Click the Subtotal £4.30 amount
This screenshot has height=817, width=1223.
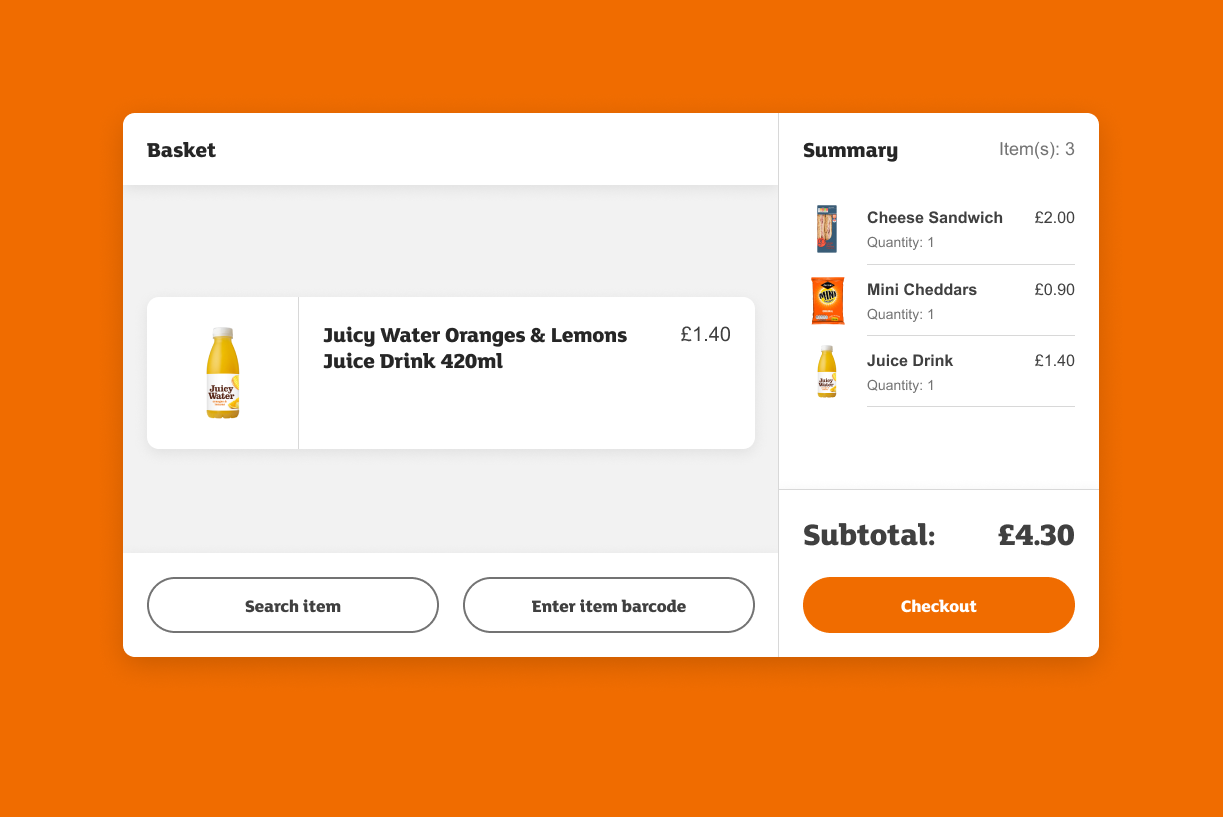1036,535
